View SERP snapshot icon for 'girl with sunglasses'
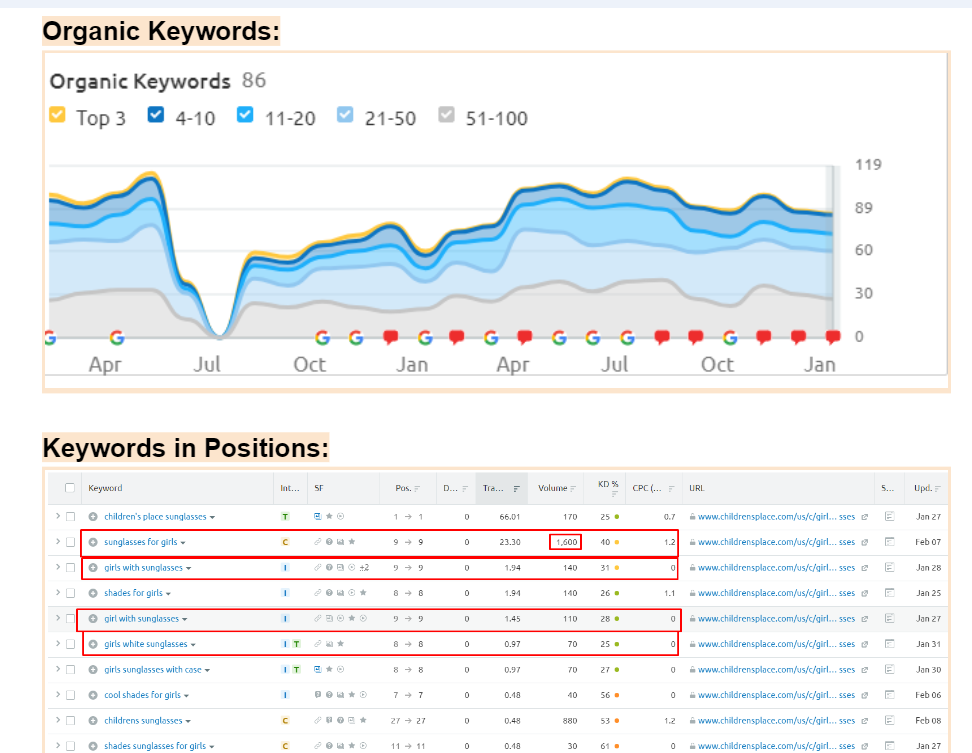972x753 pixels. pos(890,618)
